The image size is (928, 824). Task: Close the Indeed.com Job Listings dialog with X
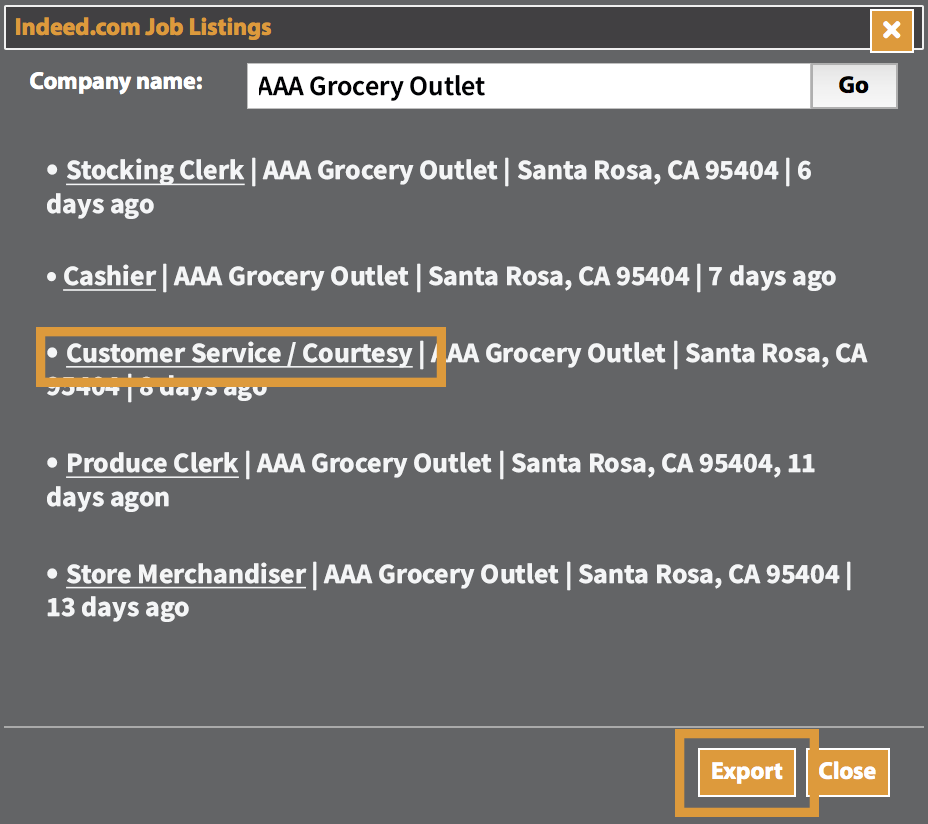[891, 30]
